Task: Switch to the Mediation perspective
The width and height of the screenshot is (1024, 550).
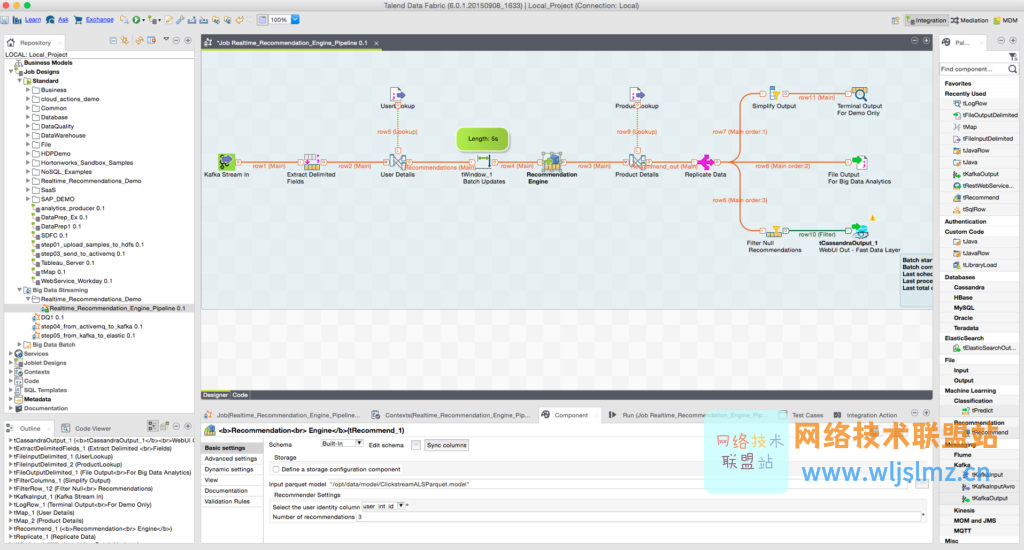Action: point(970,20)
